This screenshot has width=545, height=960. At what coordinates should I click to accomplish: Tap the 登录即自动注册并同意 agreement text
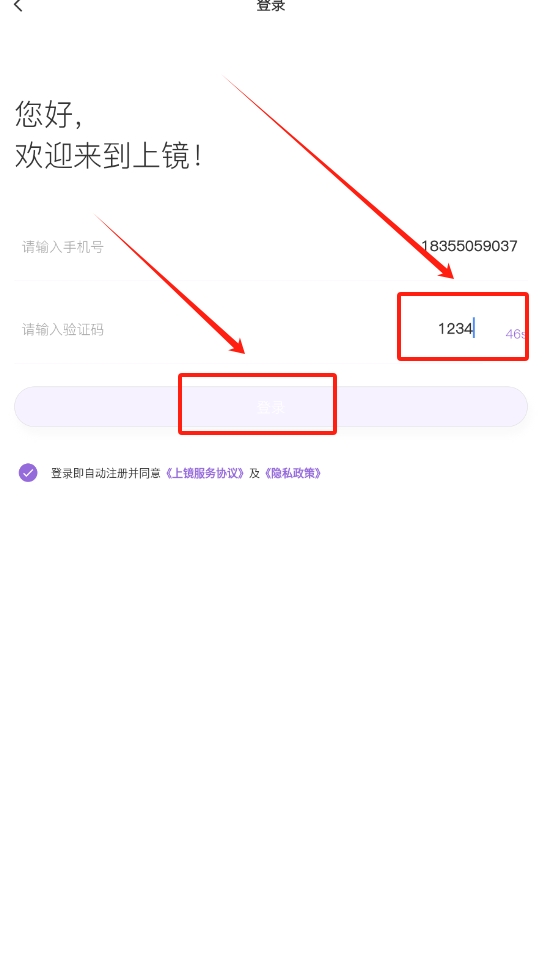point(105,473)
